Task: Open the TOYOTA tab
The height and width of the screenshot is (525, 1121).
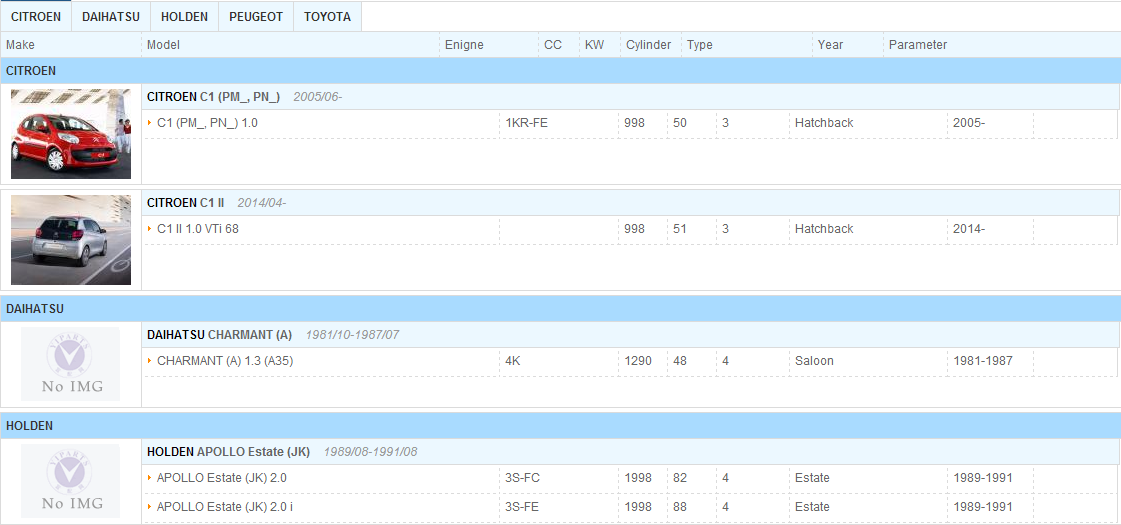Action: [x=327, y=16]
